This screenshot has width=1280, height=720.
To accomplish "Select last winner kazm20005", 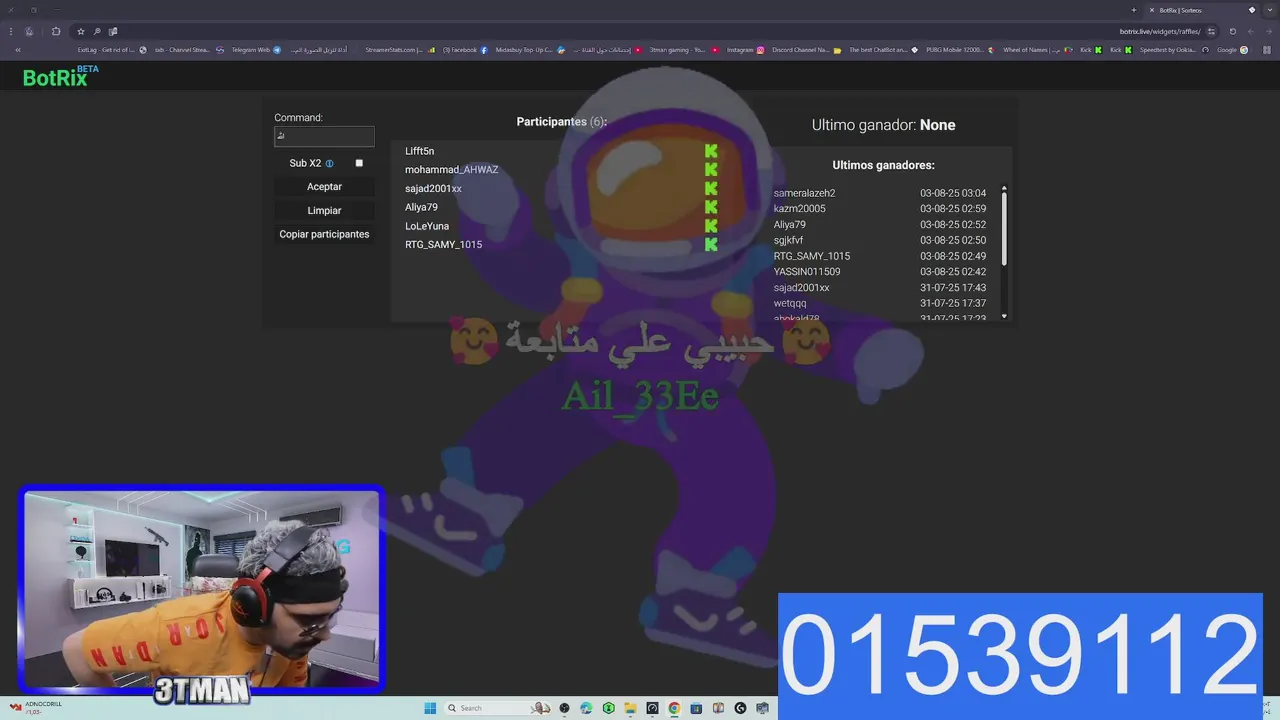I will click(799, 209).
